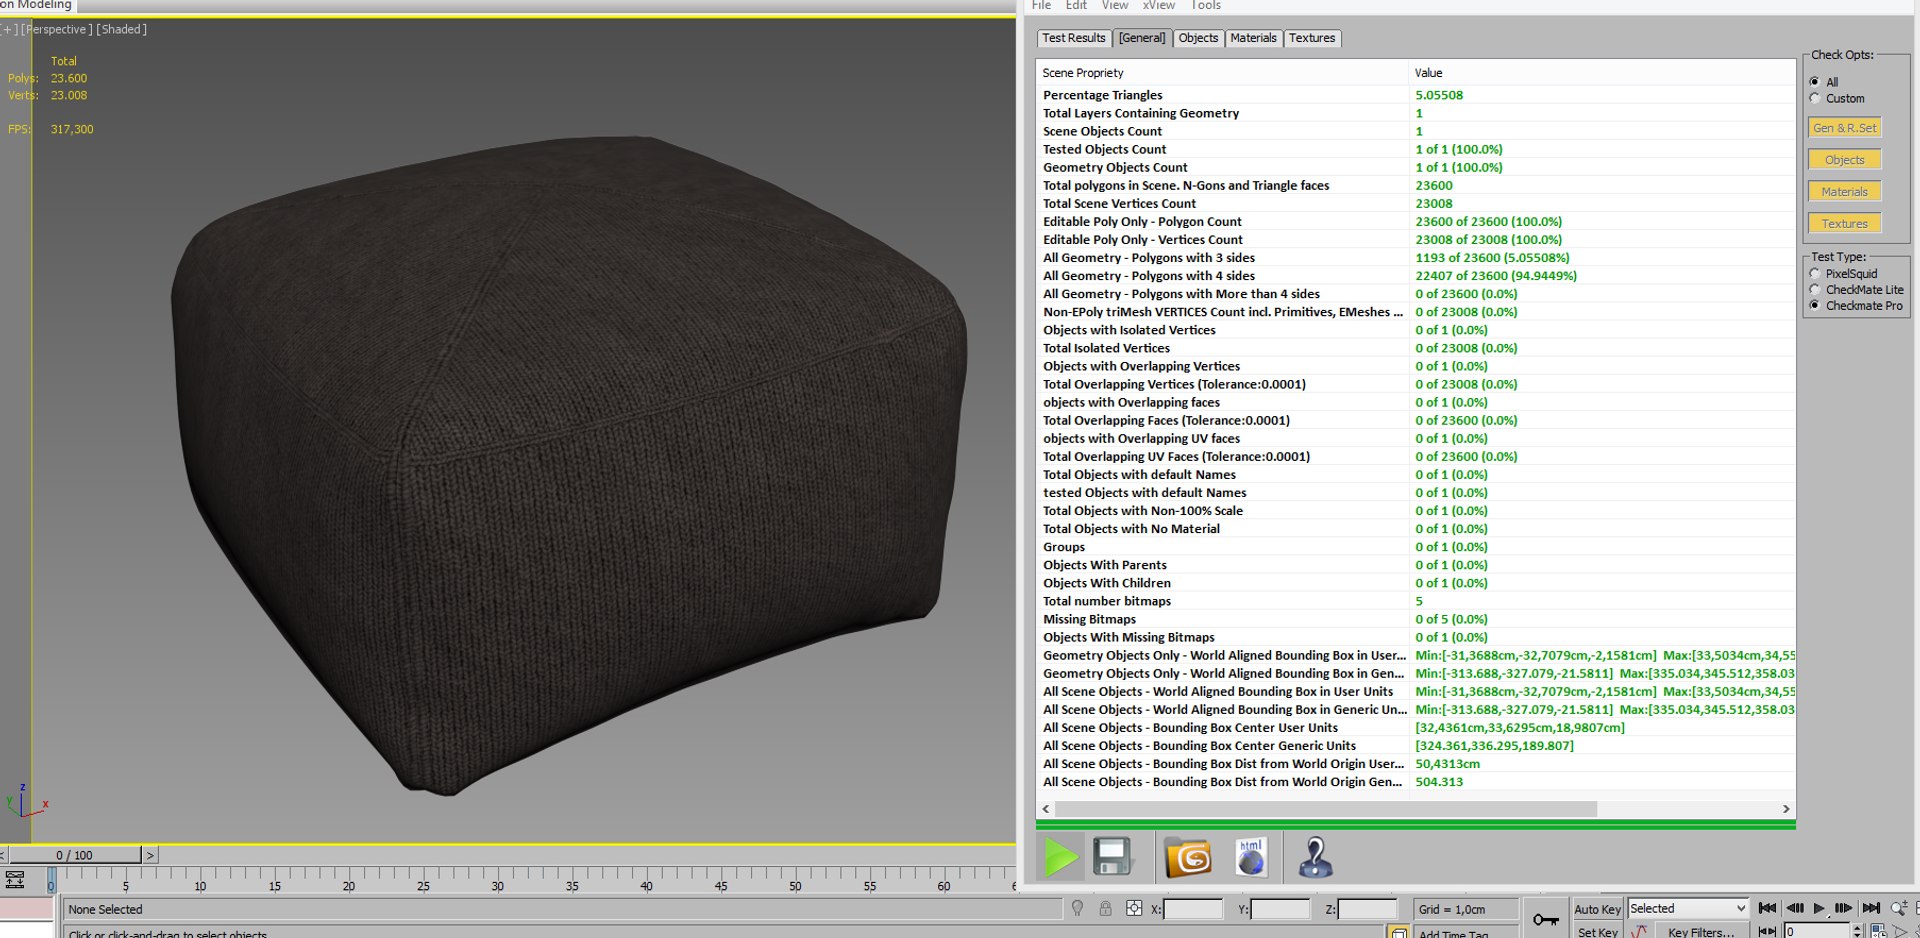The image size is (1920, 938).
Task: Click the zoom viewport magnifier icon
Action: 1898,908
